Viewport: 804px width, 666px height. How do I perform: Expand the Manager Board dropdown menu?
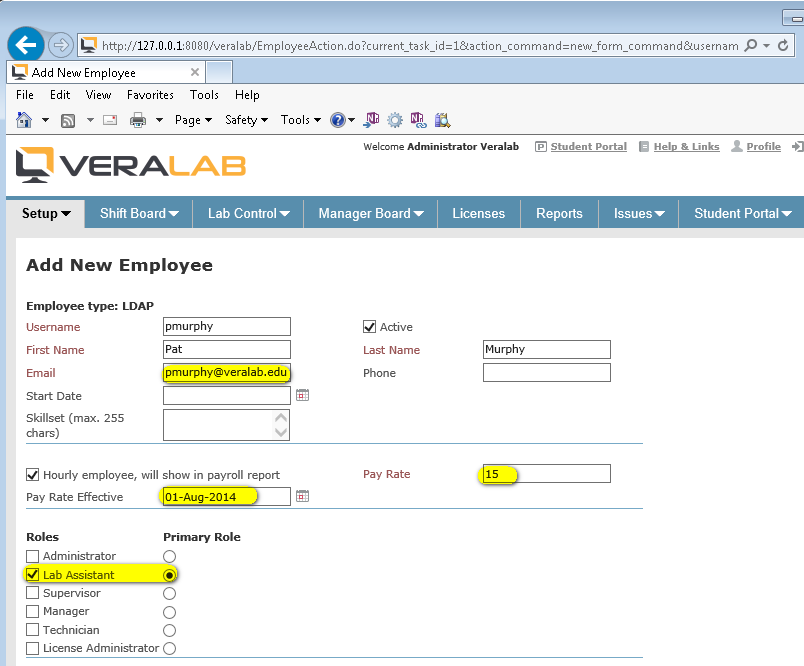(x=371, y=213)
